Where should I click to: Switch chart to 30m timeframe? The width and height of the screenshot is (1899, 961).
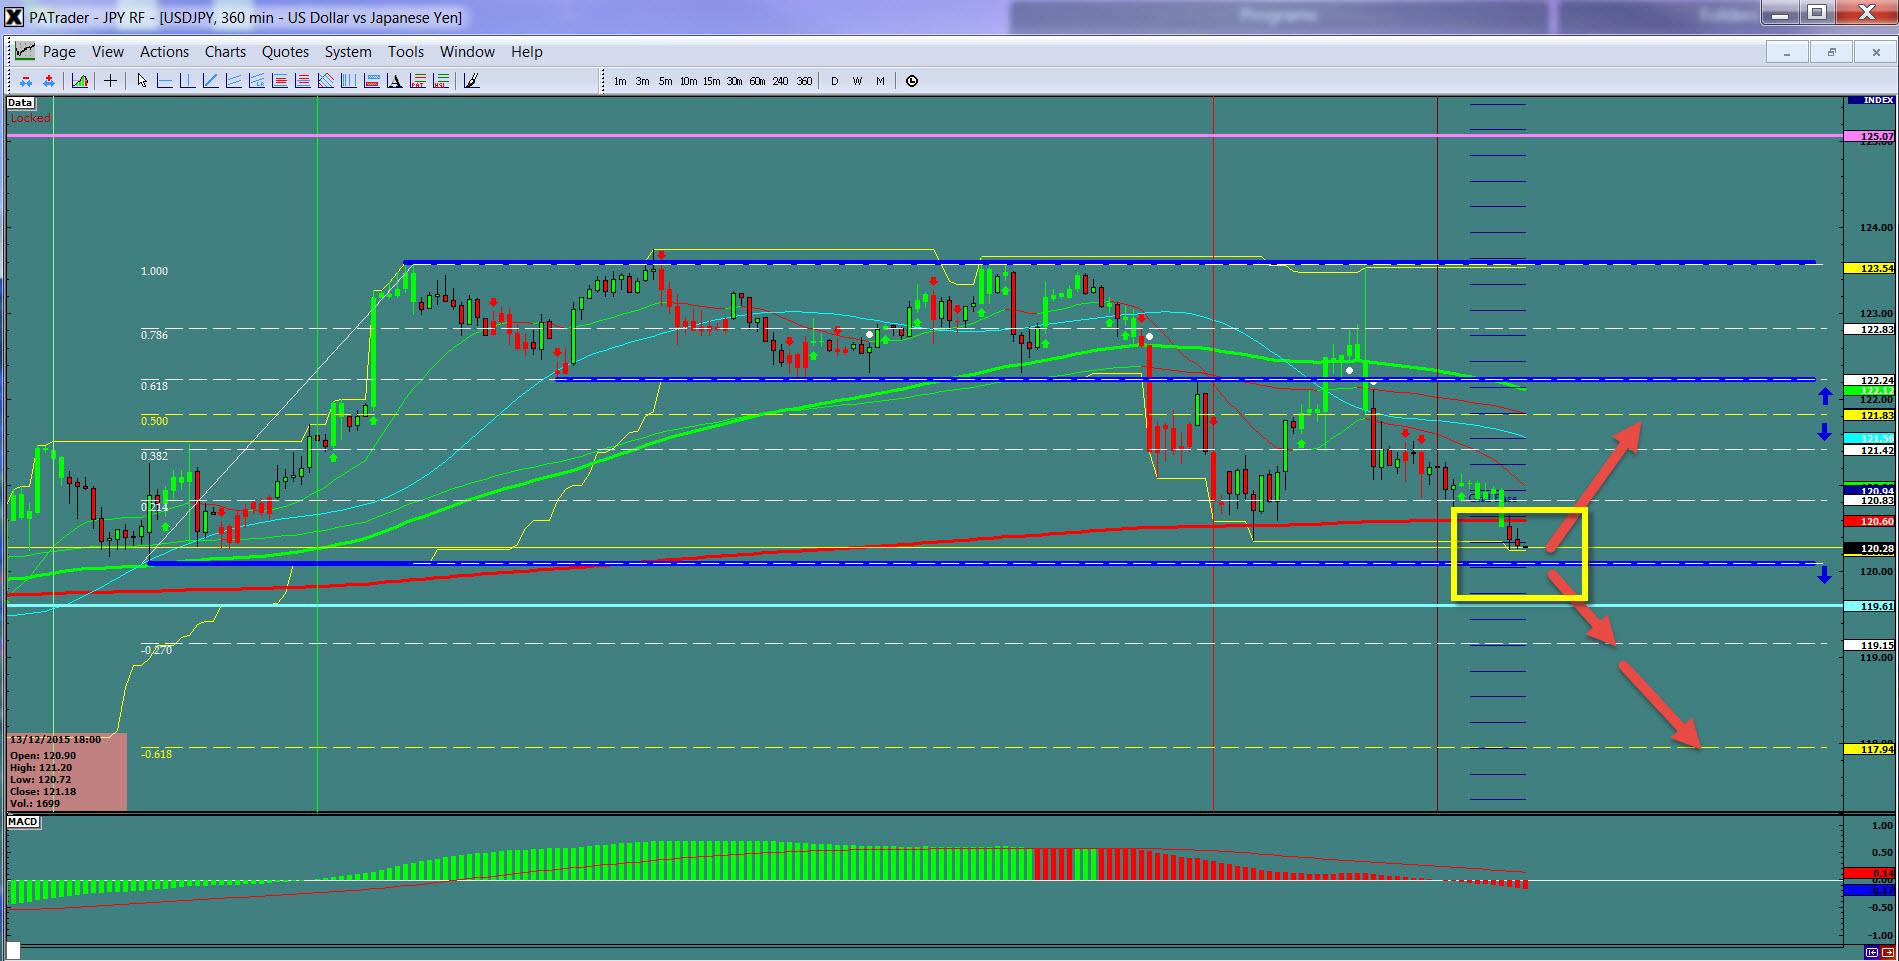pos(734,81)
